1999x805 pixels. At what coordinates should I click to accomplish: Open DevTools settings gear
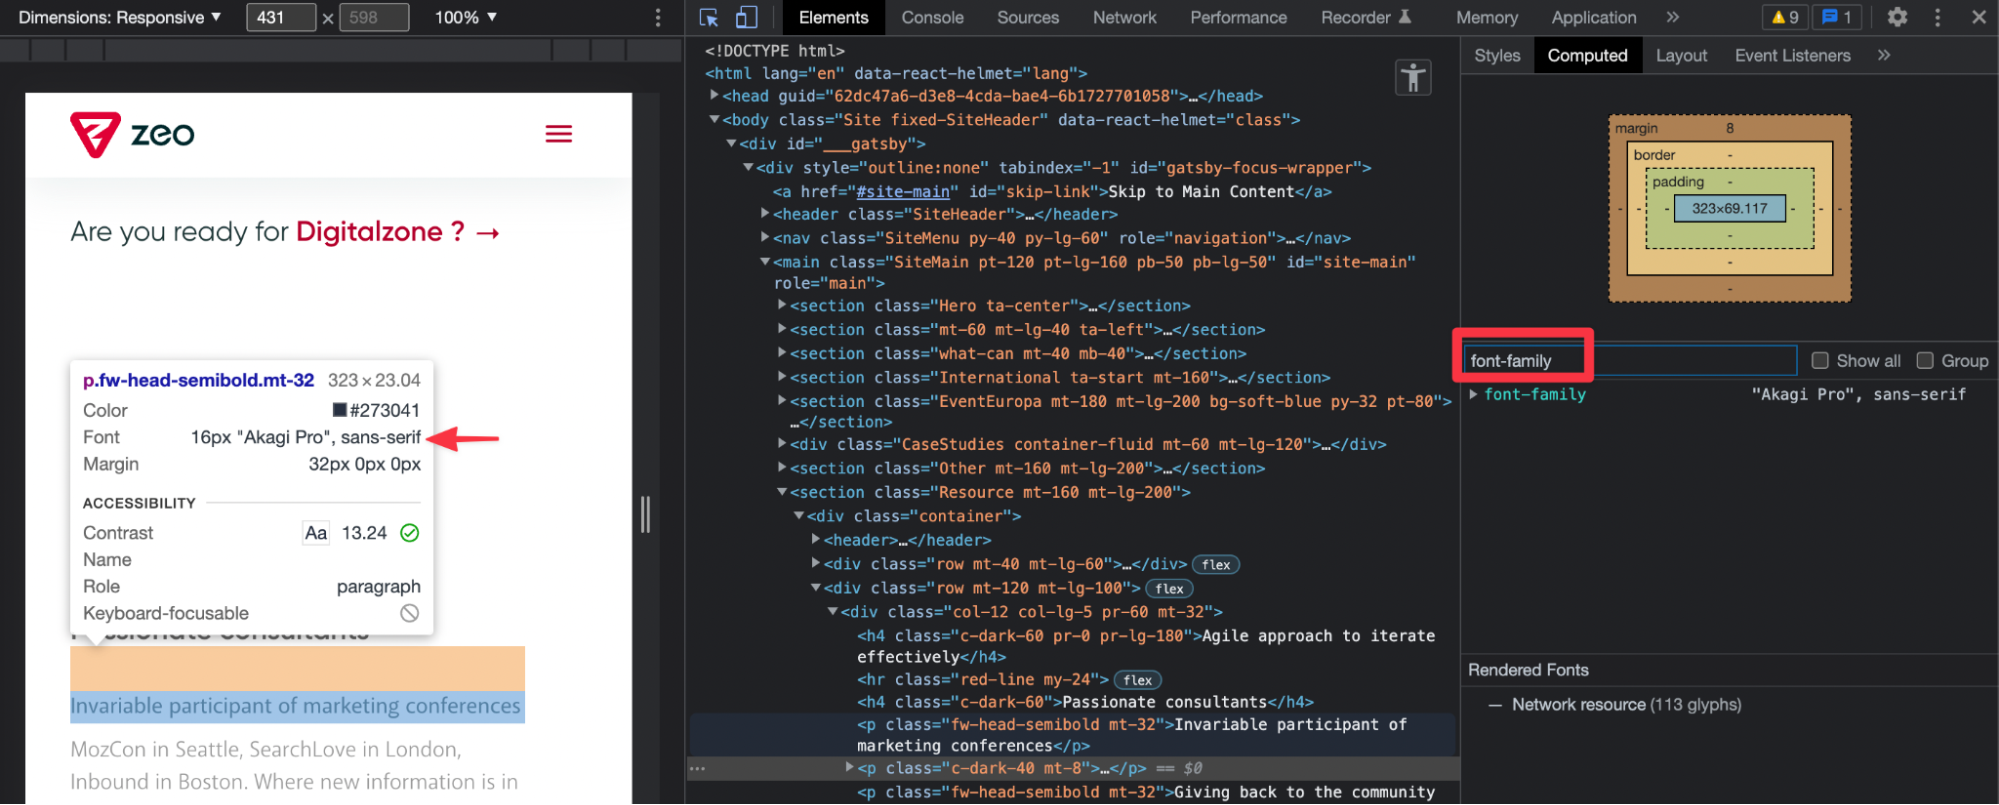pos(1897,17)
